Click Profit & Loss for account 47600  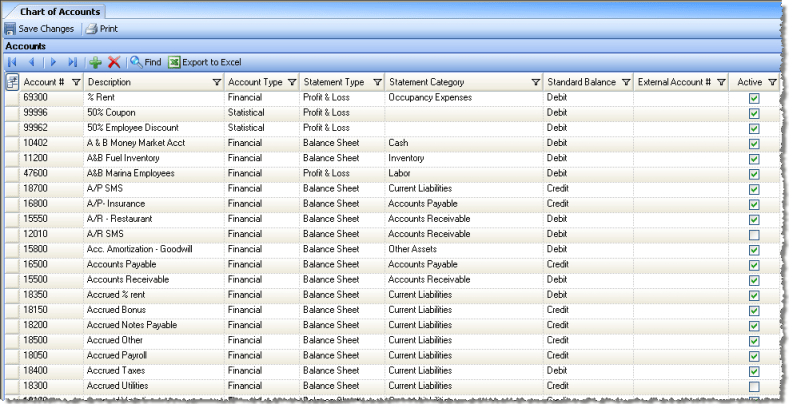[326, 173]
